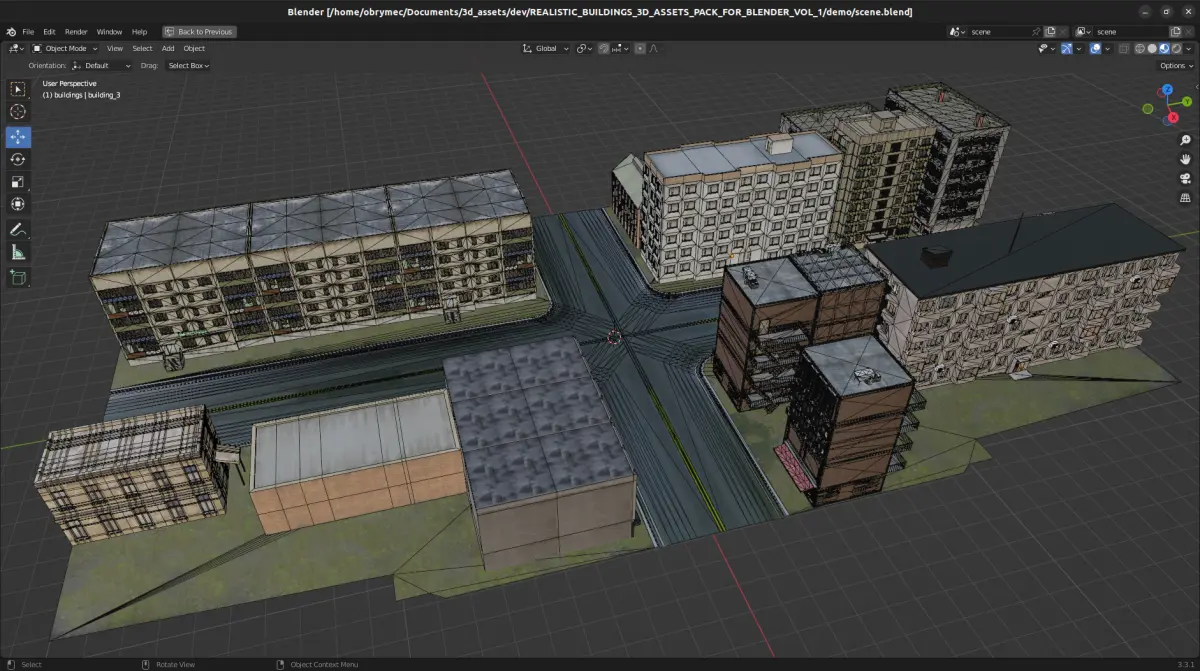Click the Blender logo menu icon

coord(11,32)
